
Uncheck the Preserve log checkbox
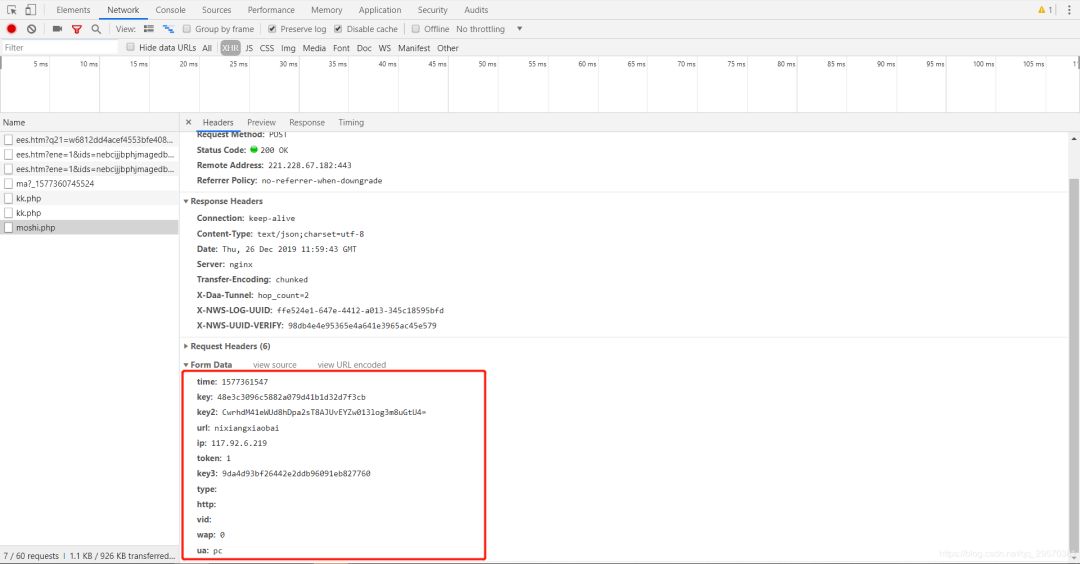tap(272, 29)
